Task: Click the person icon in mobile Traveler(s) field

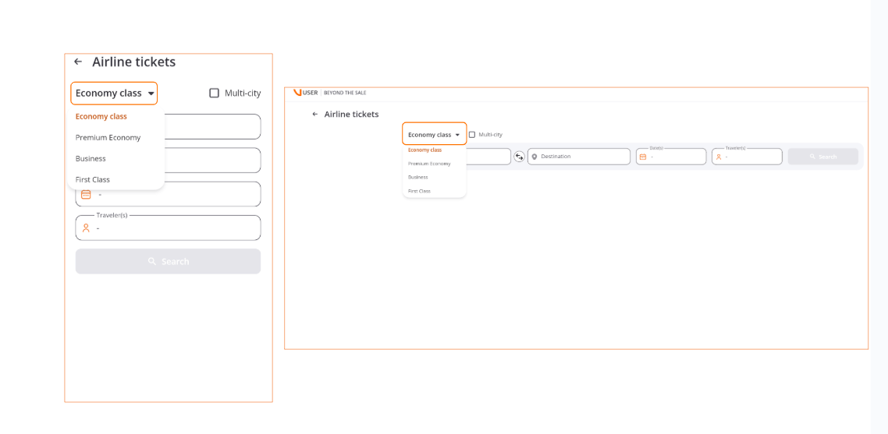Action: point(86,228)
